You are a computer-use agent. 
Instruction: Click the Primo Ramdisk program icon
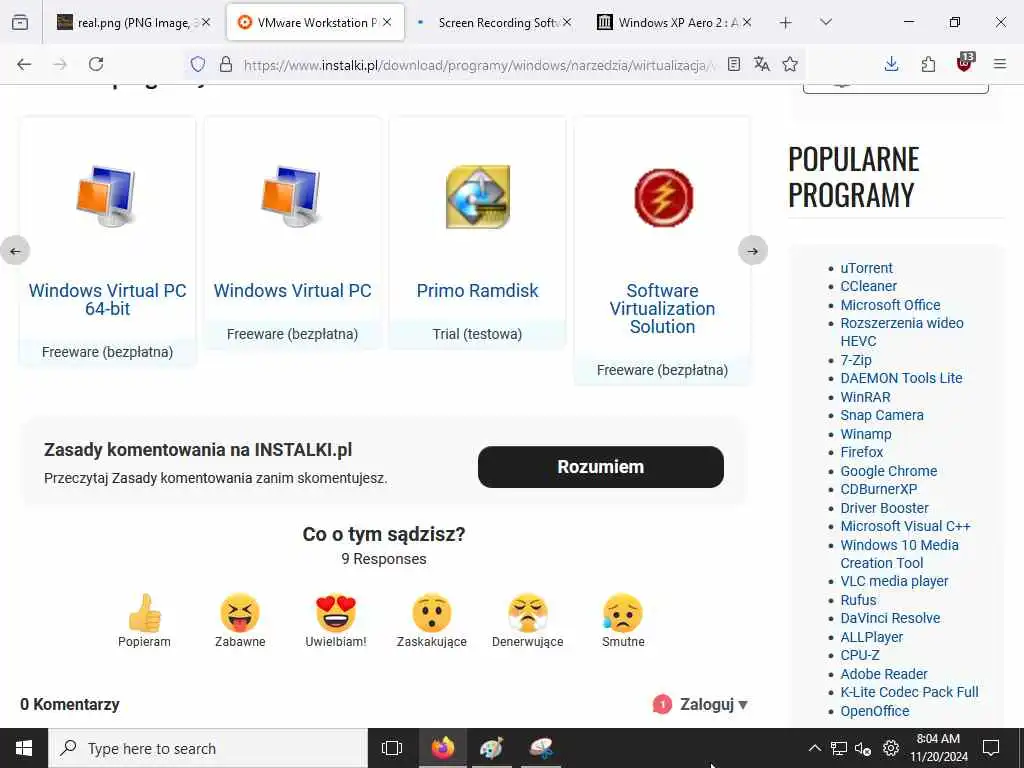[x=477, y=197]
